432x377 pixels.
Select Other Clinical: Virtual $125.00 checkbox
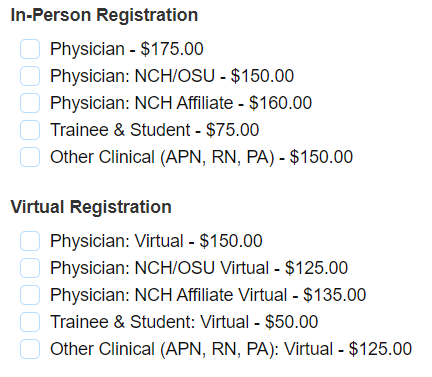[x=30, y=349]
